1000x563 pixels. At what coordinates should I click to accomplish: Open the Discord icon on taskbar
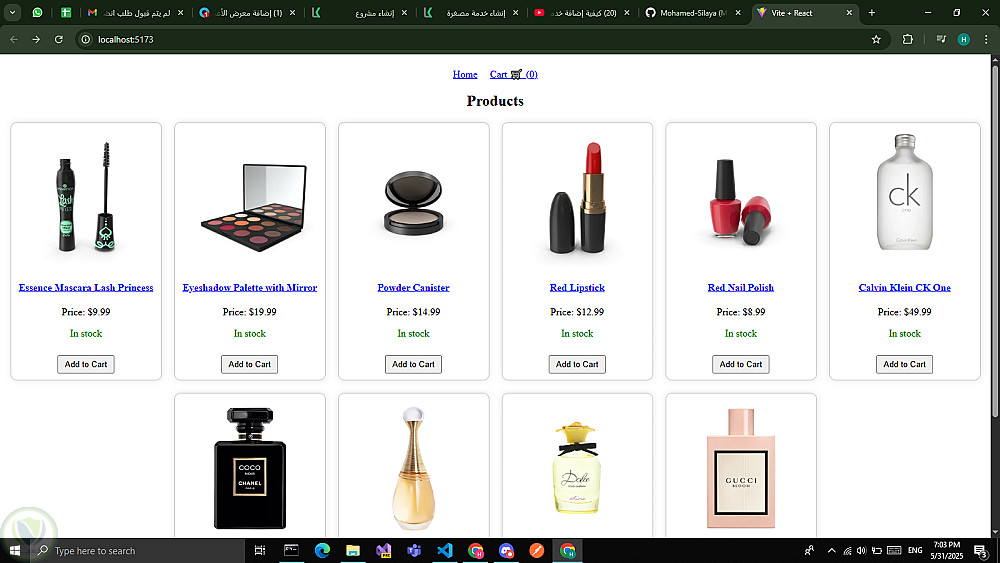(506, 550)
